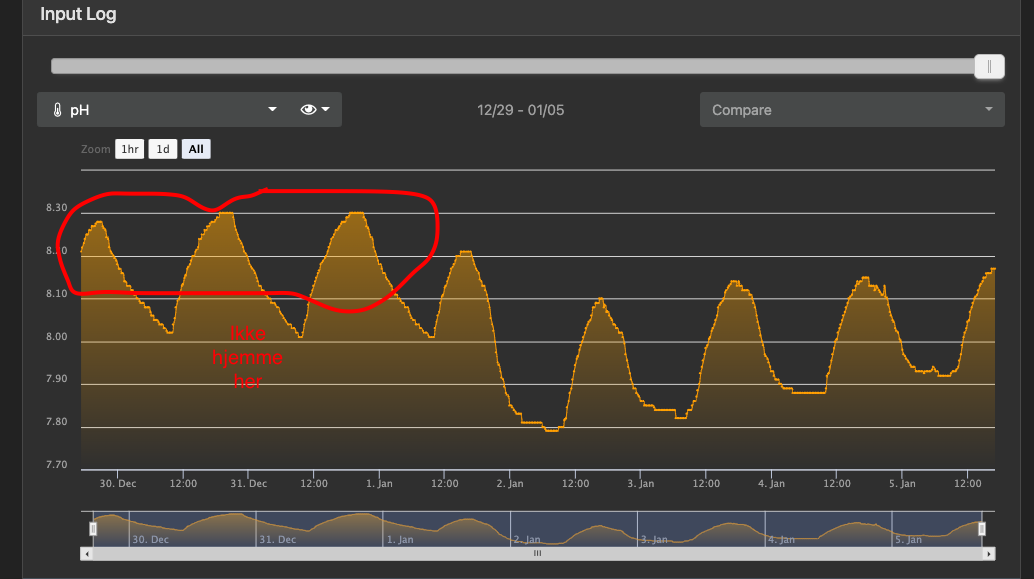Click the eye visibility icon

pos(308,110)
